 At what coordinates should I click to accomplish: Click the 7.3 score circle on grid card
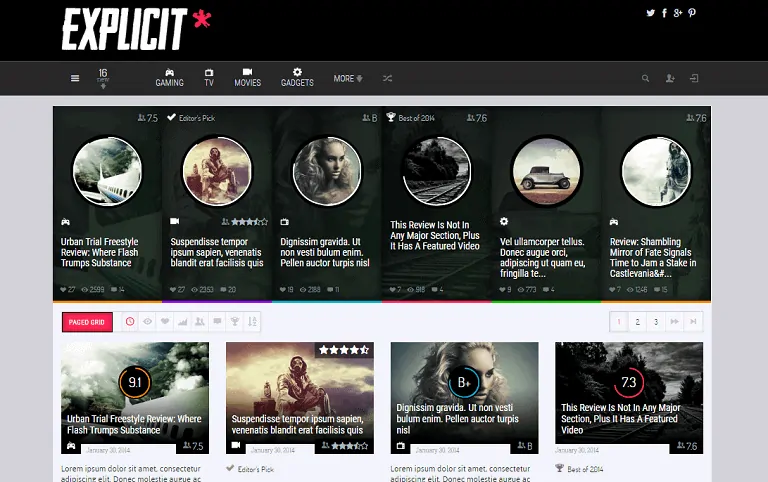click(x=628, y=382)
